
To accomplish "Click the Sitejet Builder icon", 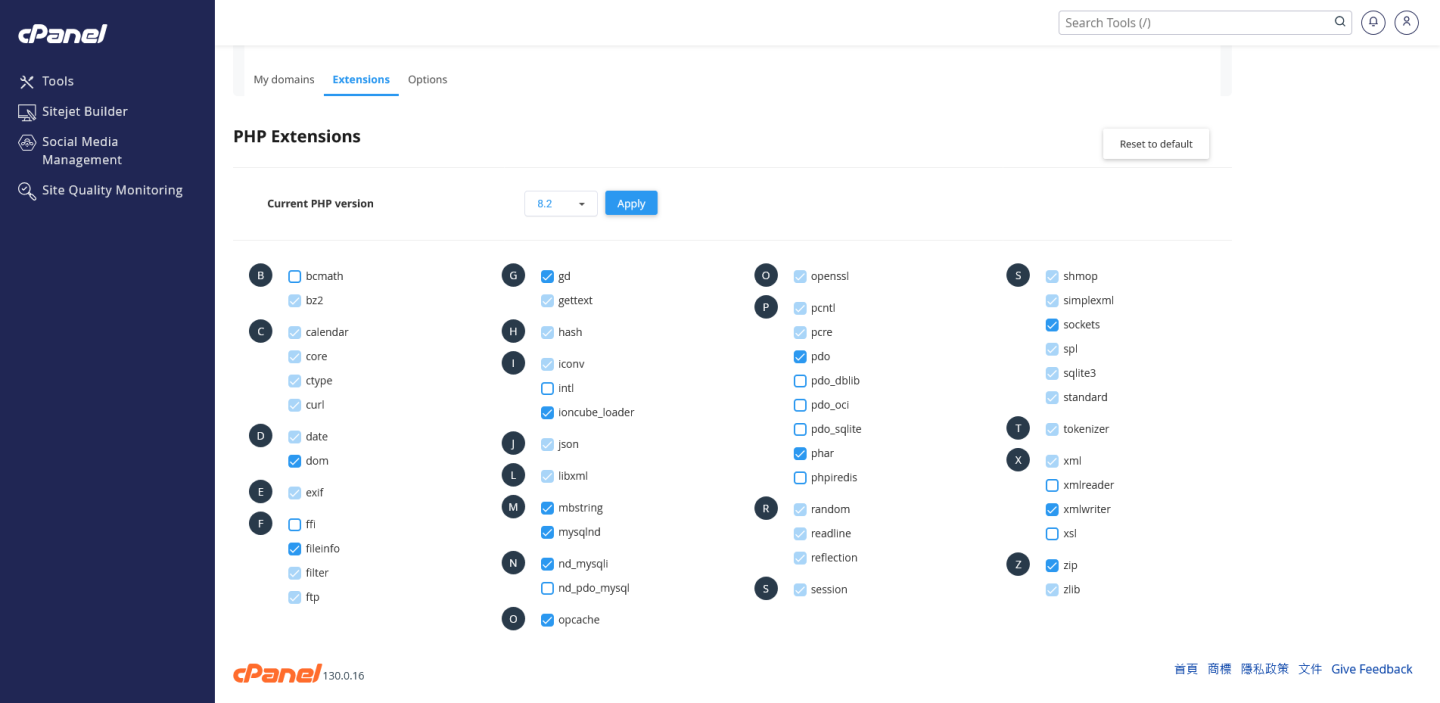I will [27, 112].
